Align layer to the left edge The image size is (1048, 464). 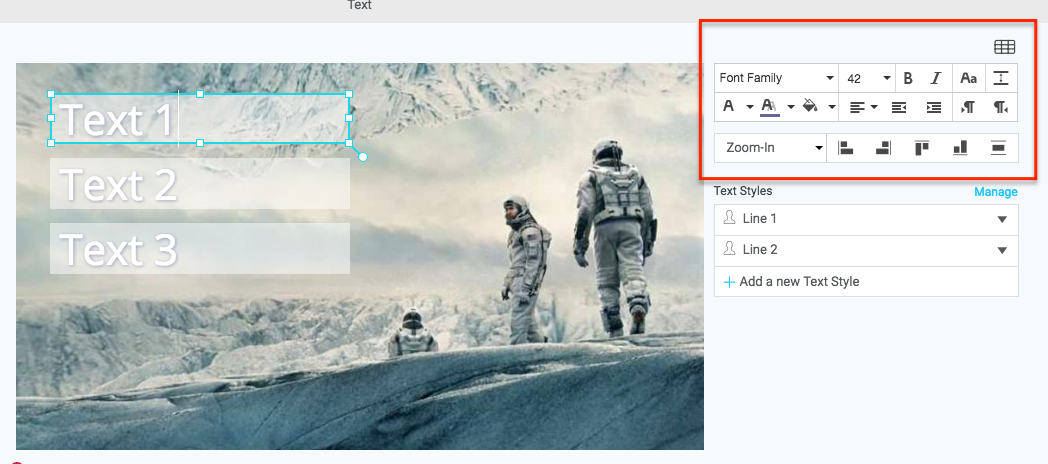(846, 148)
